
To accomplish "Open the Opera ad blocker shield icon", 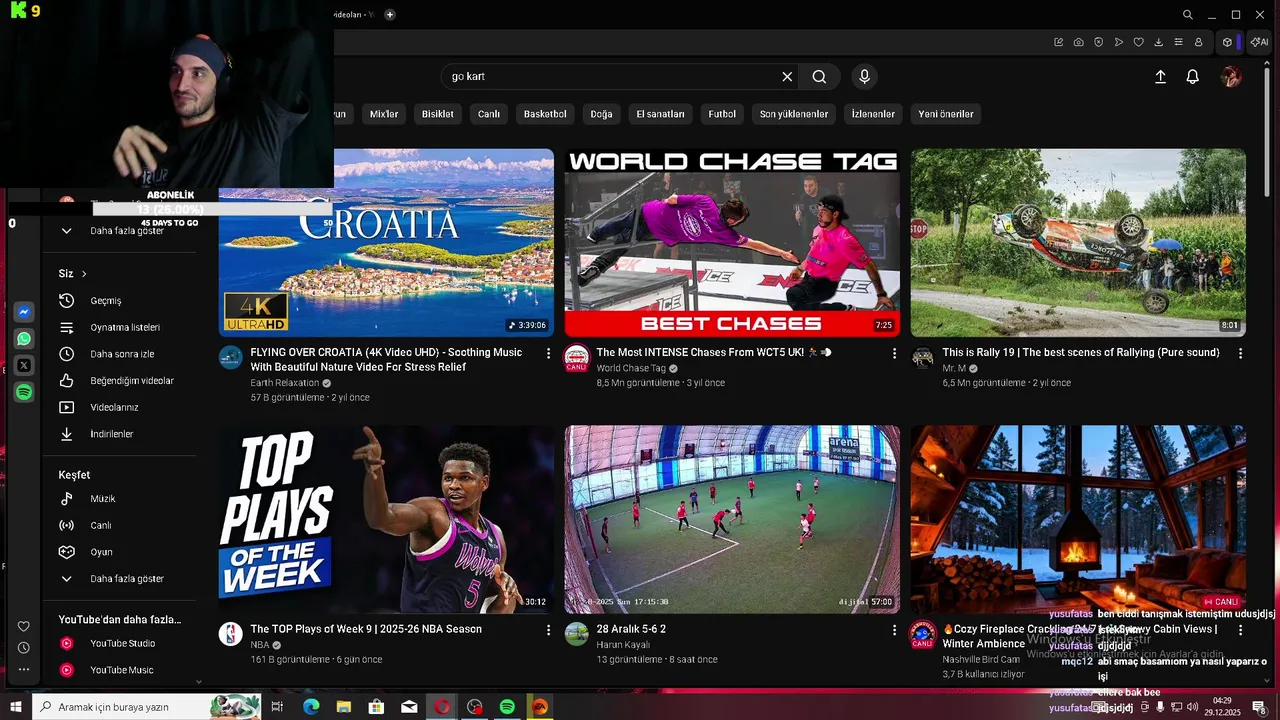I will (x=1098, y=42).
